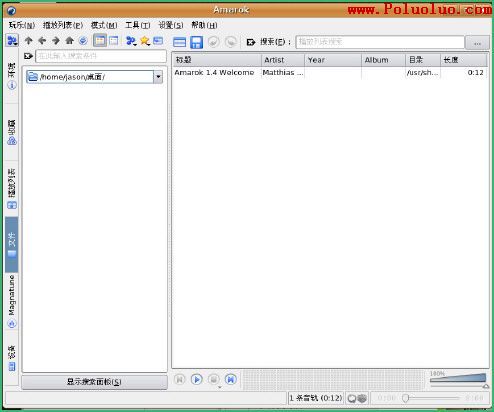Open the file browser configuration dropdown
The height and width of the screenshot is (412, 494).
[x=131, y=41]
